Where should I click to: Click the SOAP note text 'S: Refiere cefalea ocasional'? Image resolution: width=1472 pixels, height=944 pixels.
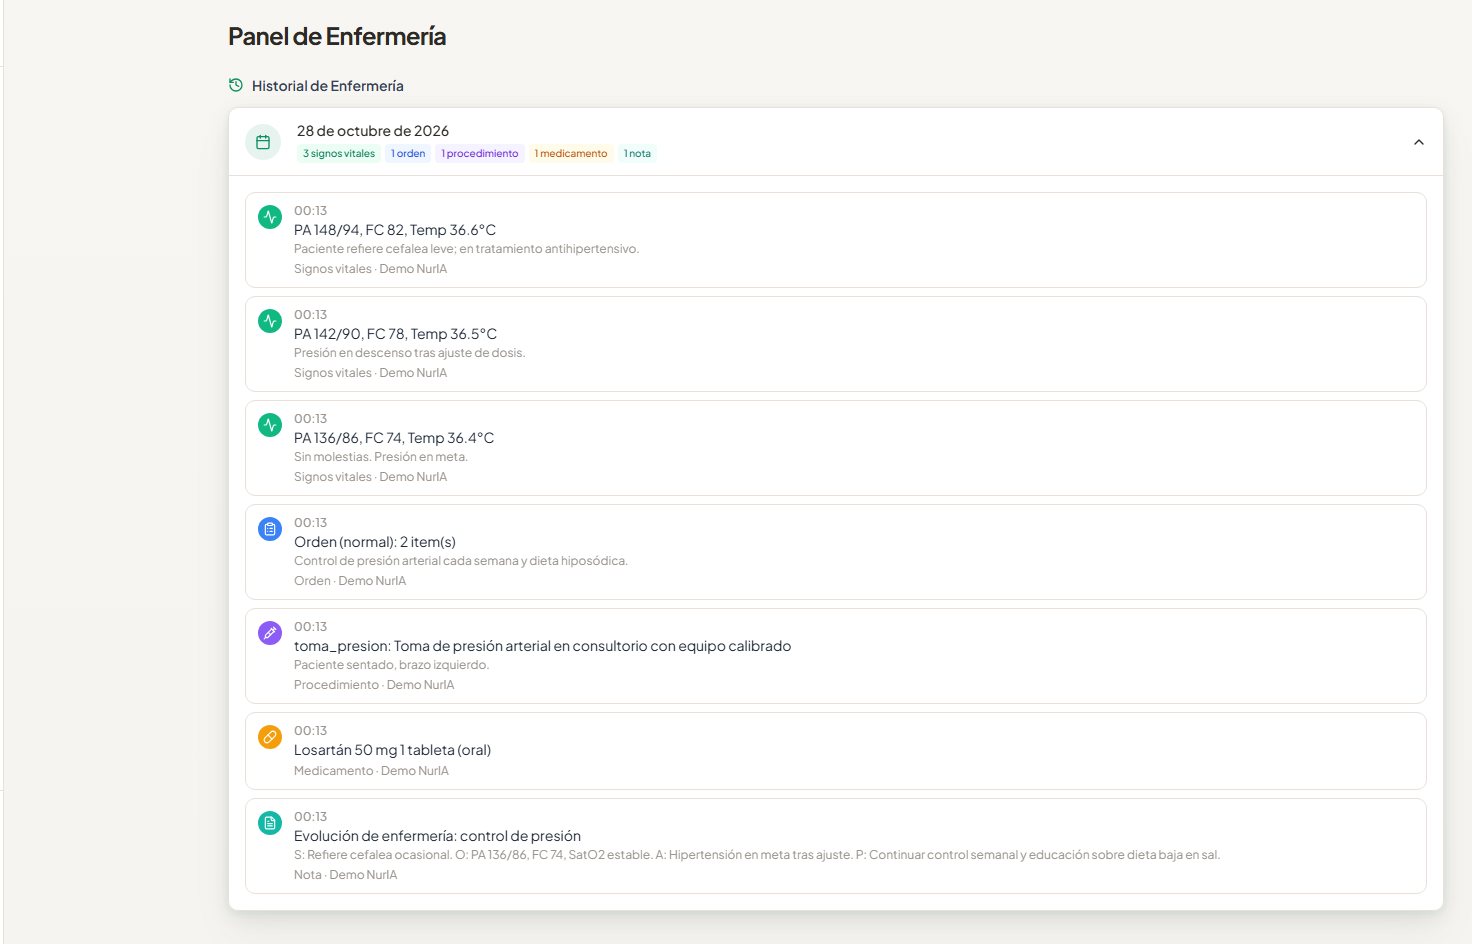pyautogui.click(x=757, y=855)
